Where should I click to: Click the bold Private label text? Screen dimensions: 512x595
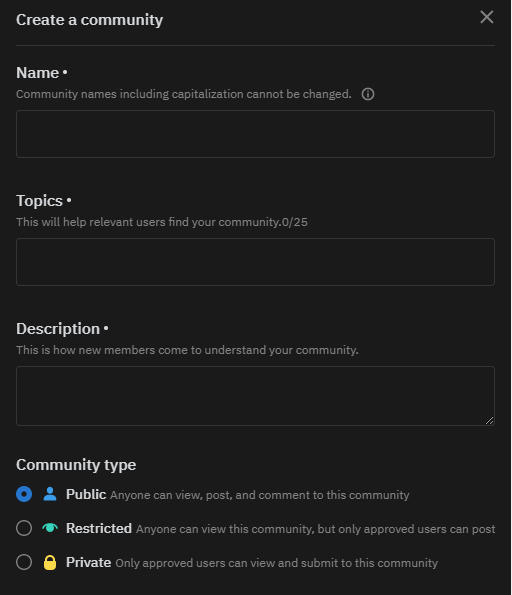point(88,562)
